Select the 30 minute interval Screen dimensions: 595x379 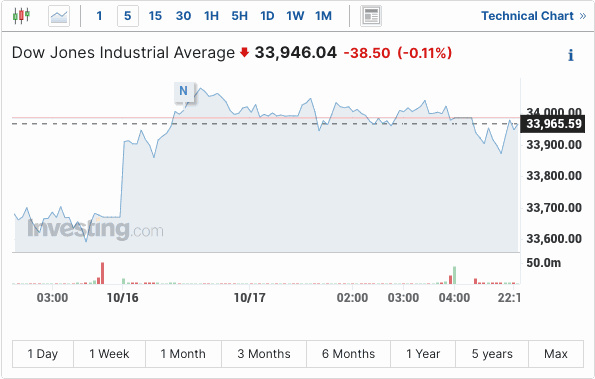[183, 16]
